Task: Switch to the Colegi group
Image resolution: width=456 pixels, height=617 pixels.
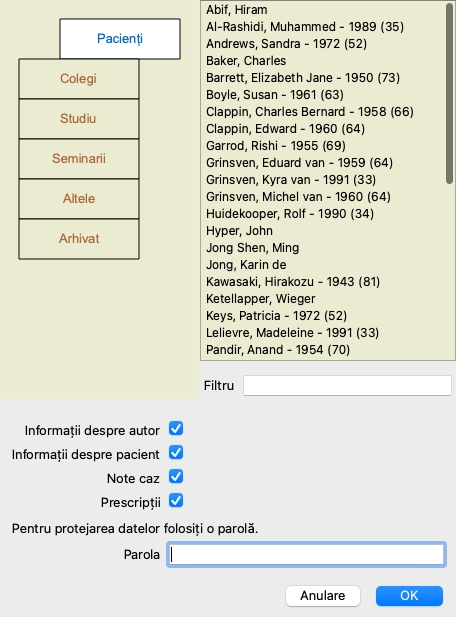Action: (79, 79)
